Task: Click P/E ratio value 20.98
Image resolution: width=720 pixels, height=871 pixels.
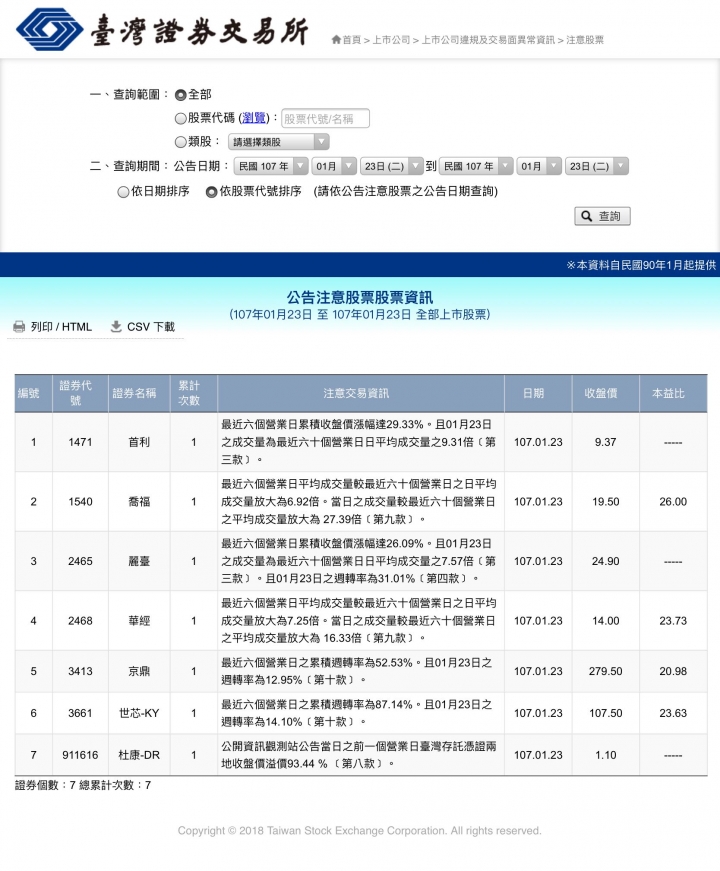Action: [x=673, y=671]
